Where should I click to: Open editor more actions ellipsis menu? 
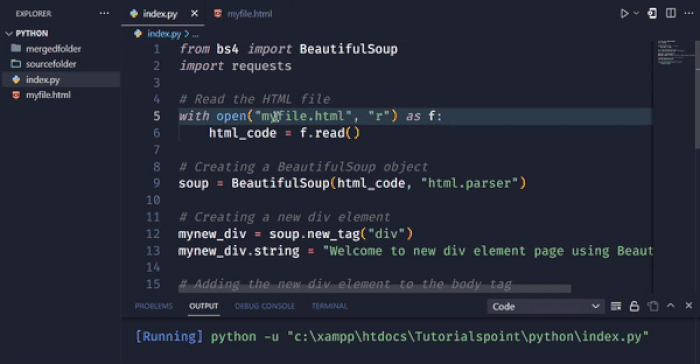(x=688, y=13)
